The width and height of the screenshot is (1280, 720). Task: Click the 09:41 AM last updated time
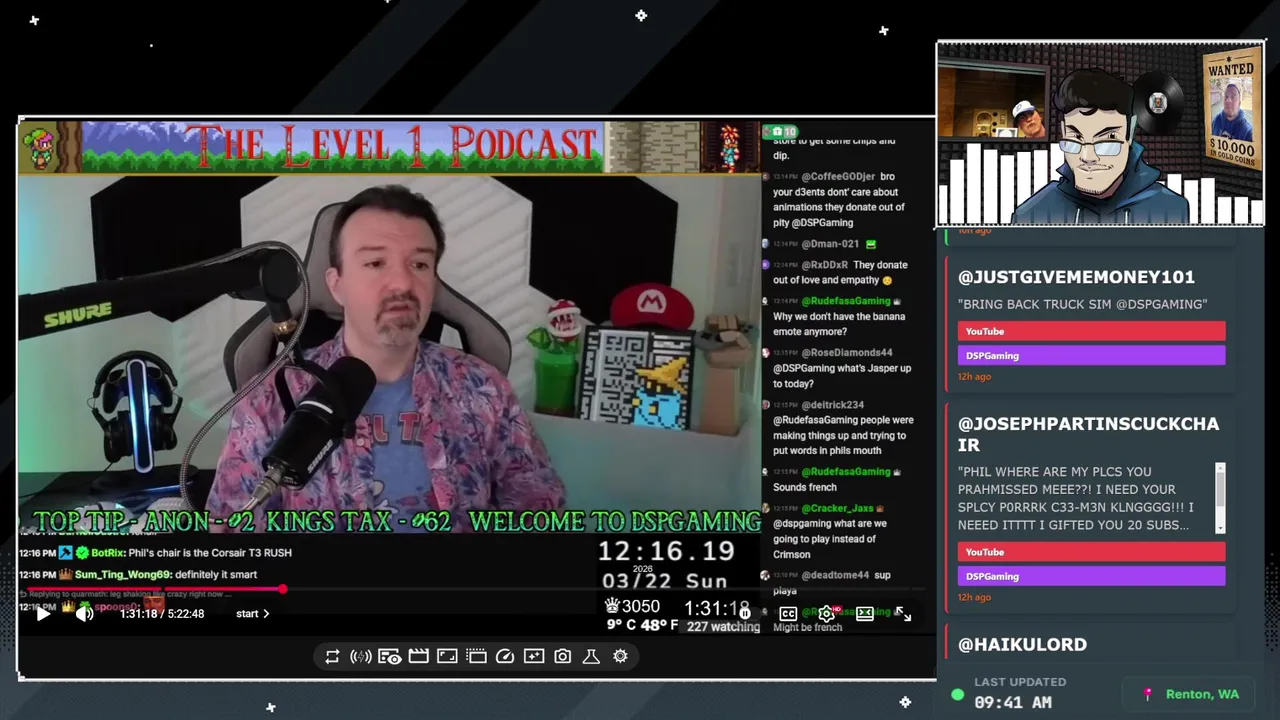tap(1013, 703)
